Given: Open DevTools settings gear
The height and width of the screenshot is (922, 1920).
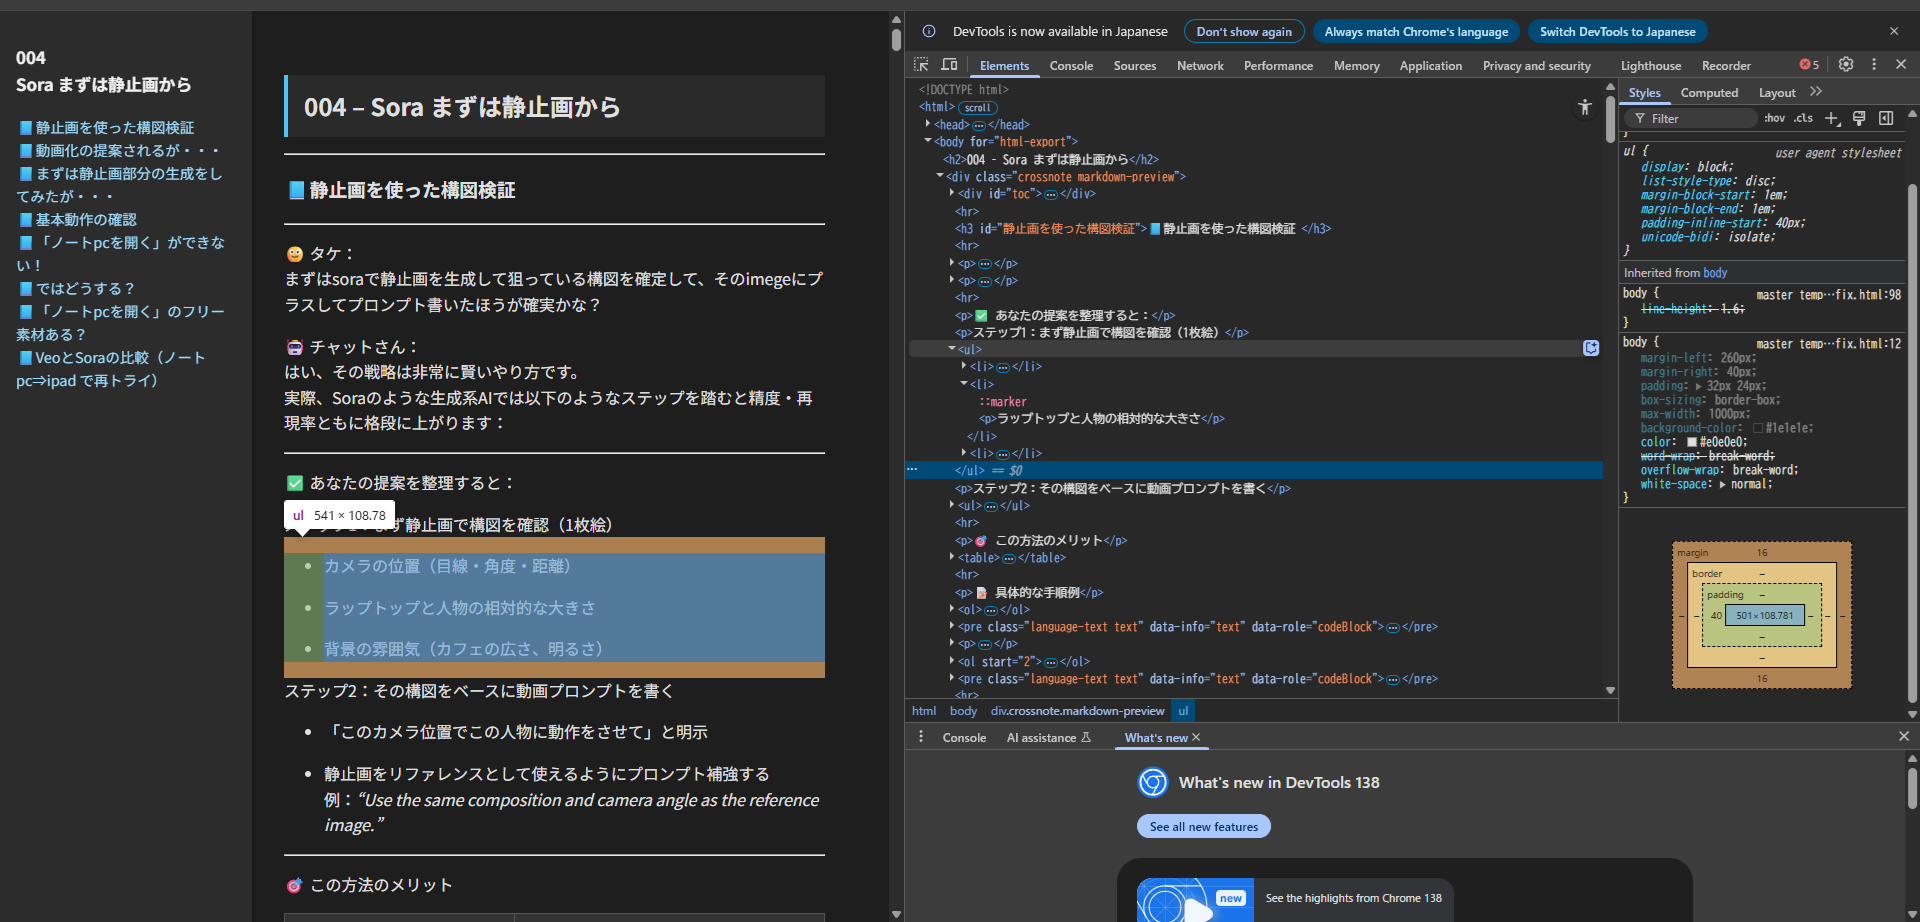Looking at the screenshot, I should click(1846, 65).
